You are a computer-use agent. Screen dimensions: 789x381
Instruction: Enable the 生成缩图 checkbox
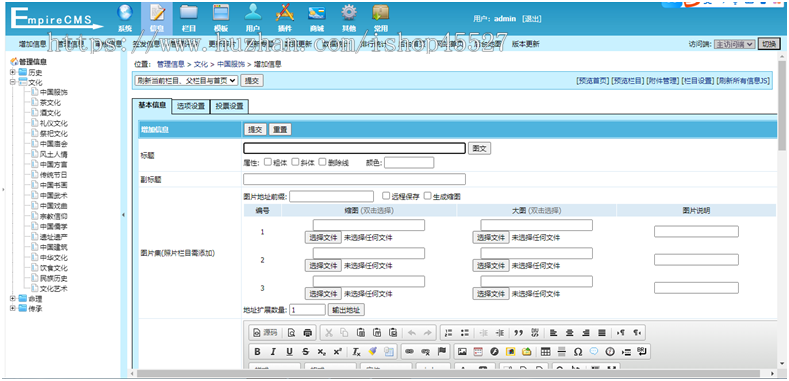(x=427, y=196)
